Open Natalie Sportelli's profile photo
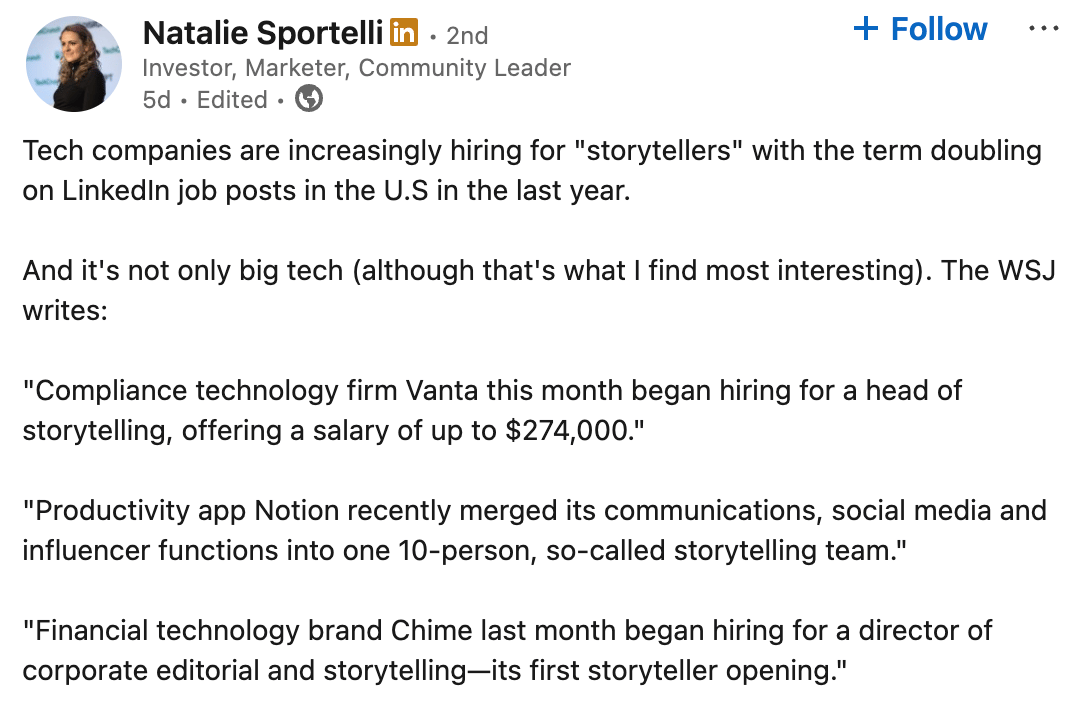This screenshot has height=726, width=1090. pos(73,64)
